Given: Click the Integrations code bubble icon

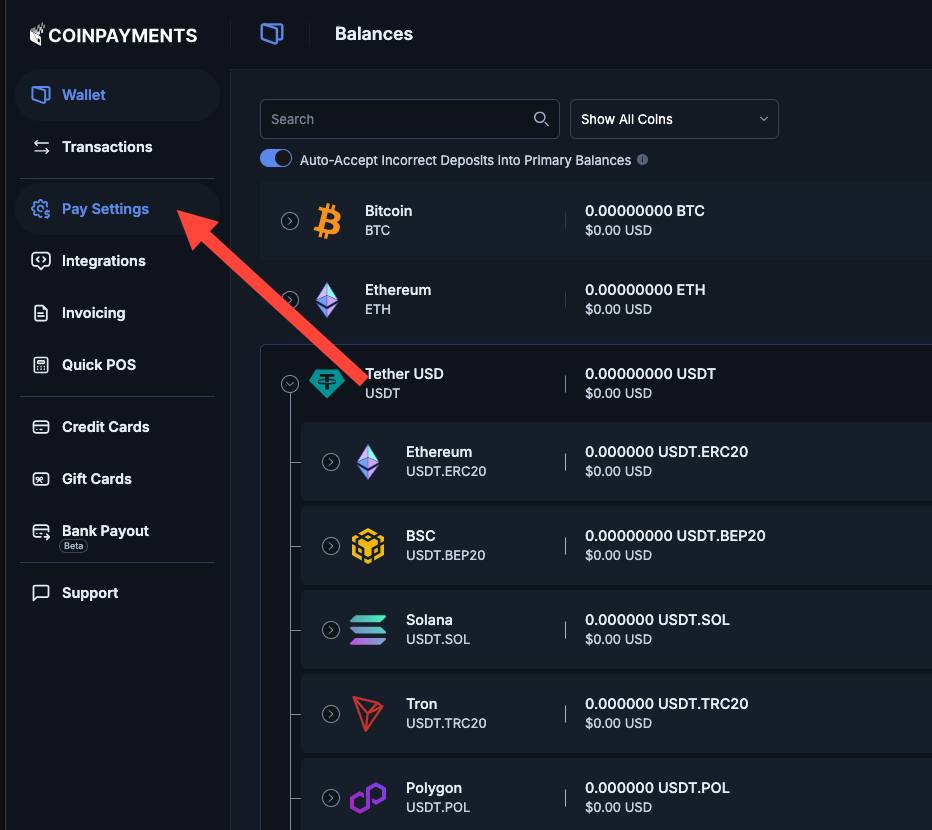Looking at the screenshot, I should point(40,261).
